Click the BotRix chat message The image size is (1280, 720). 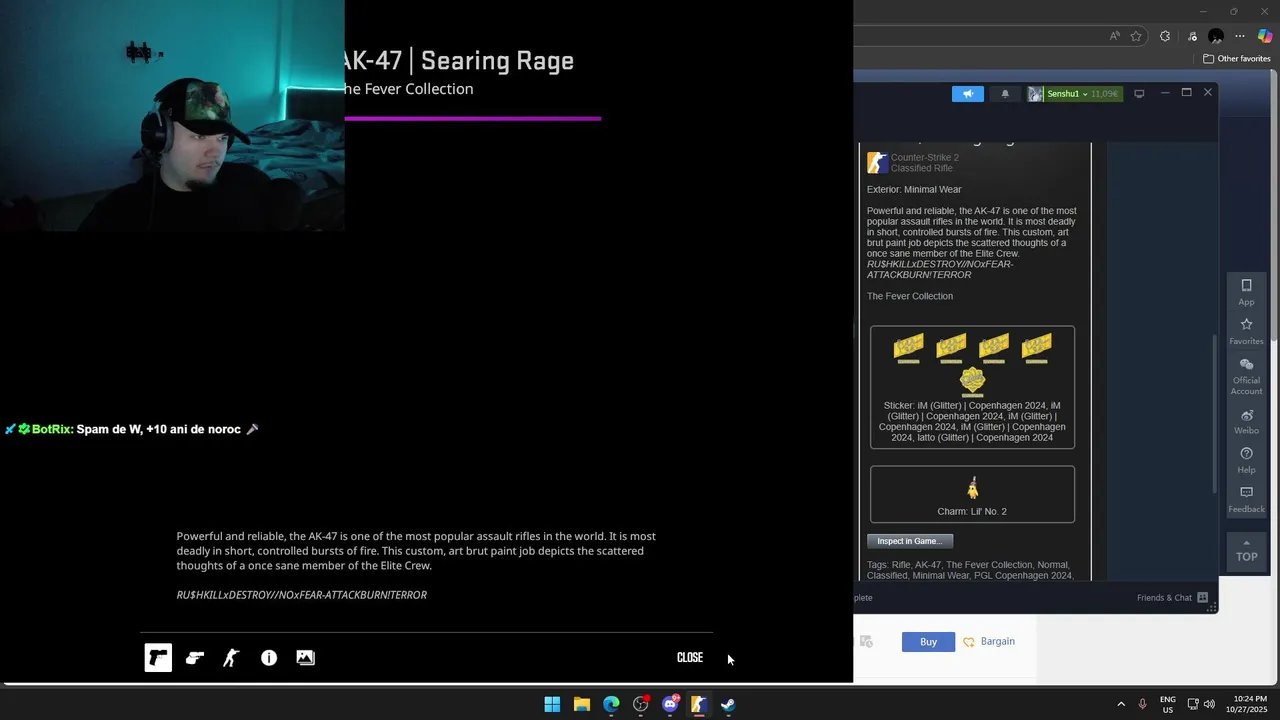pyautogui.click(x=132, y=429)
